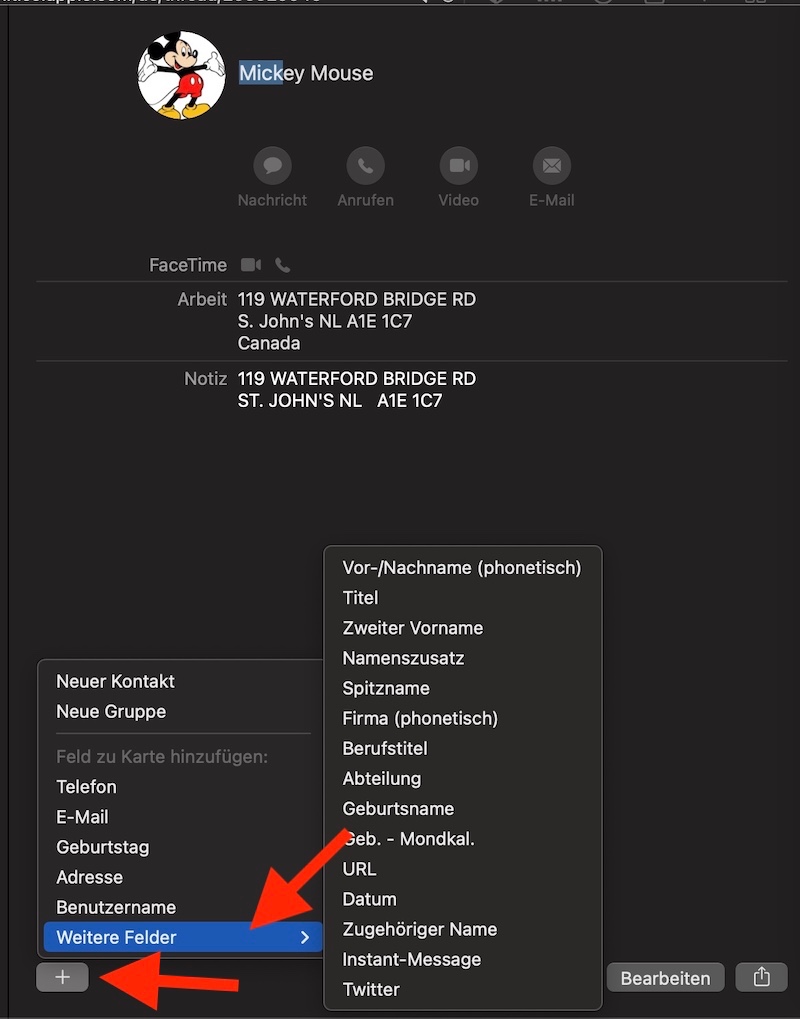
Task: Click the FaceTime video camera icon
Action: (x=250, y=265)
